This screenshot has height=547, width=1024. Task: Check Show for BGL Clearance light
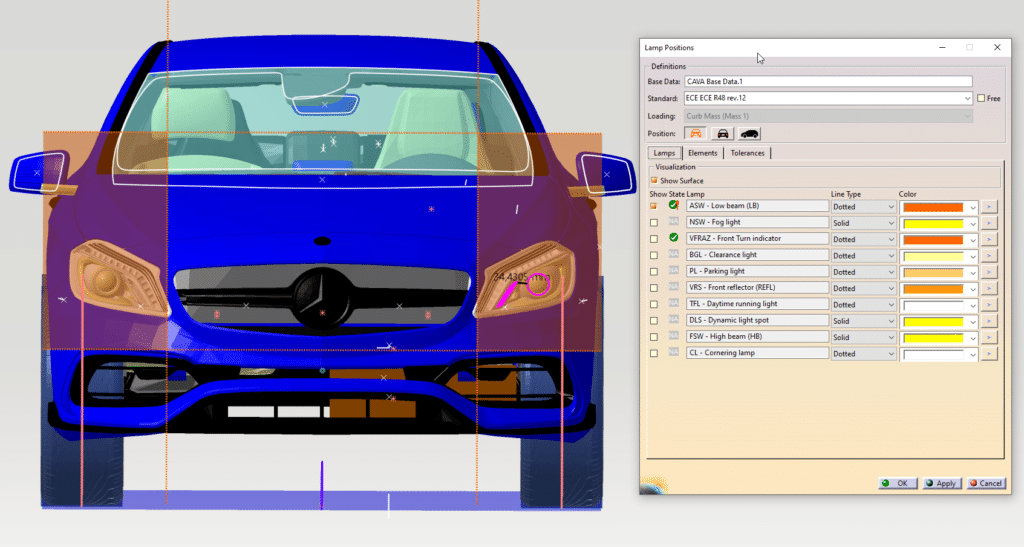coord(654,255)
